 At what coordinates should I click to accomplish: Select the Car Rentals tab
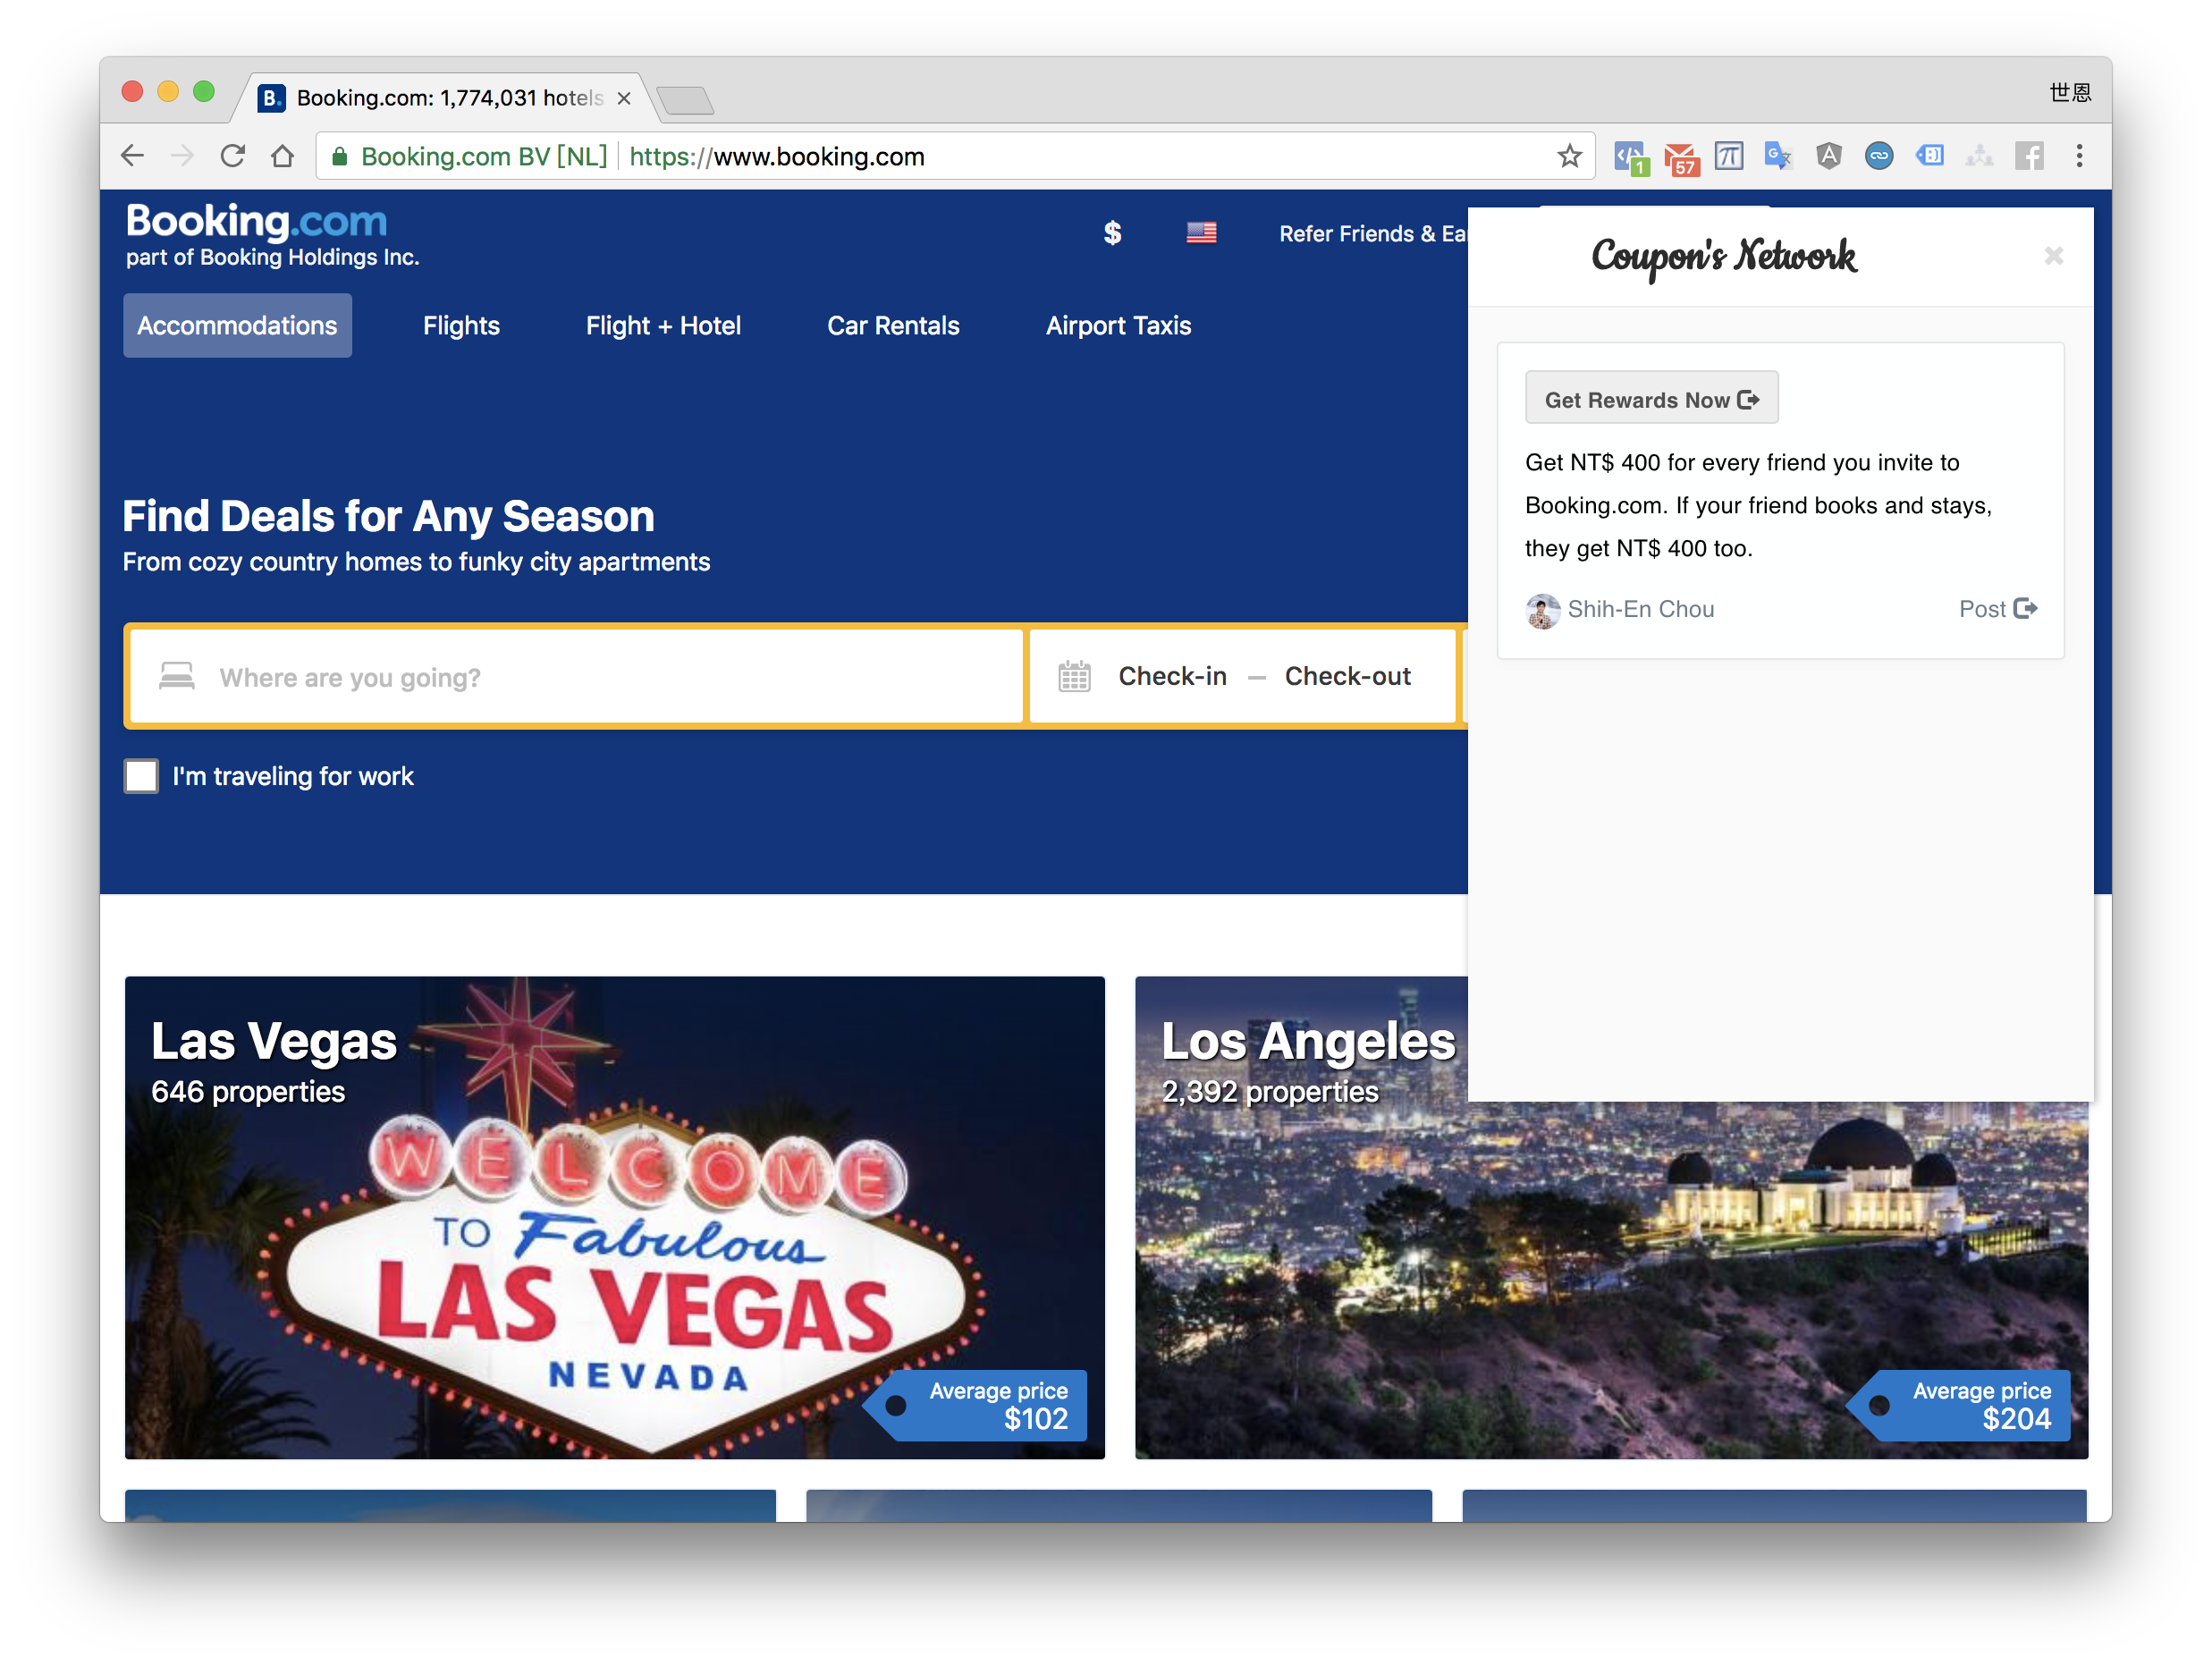893,325
